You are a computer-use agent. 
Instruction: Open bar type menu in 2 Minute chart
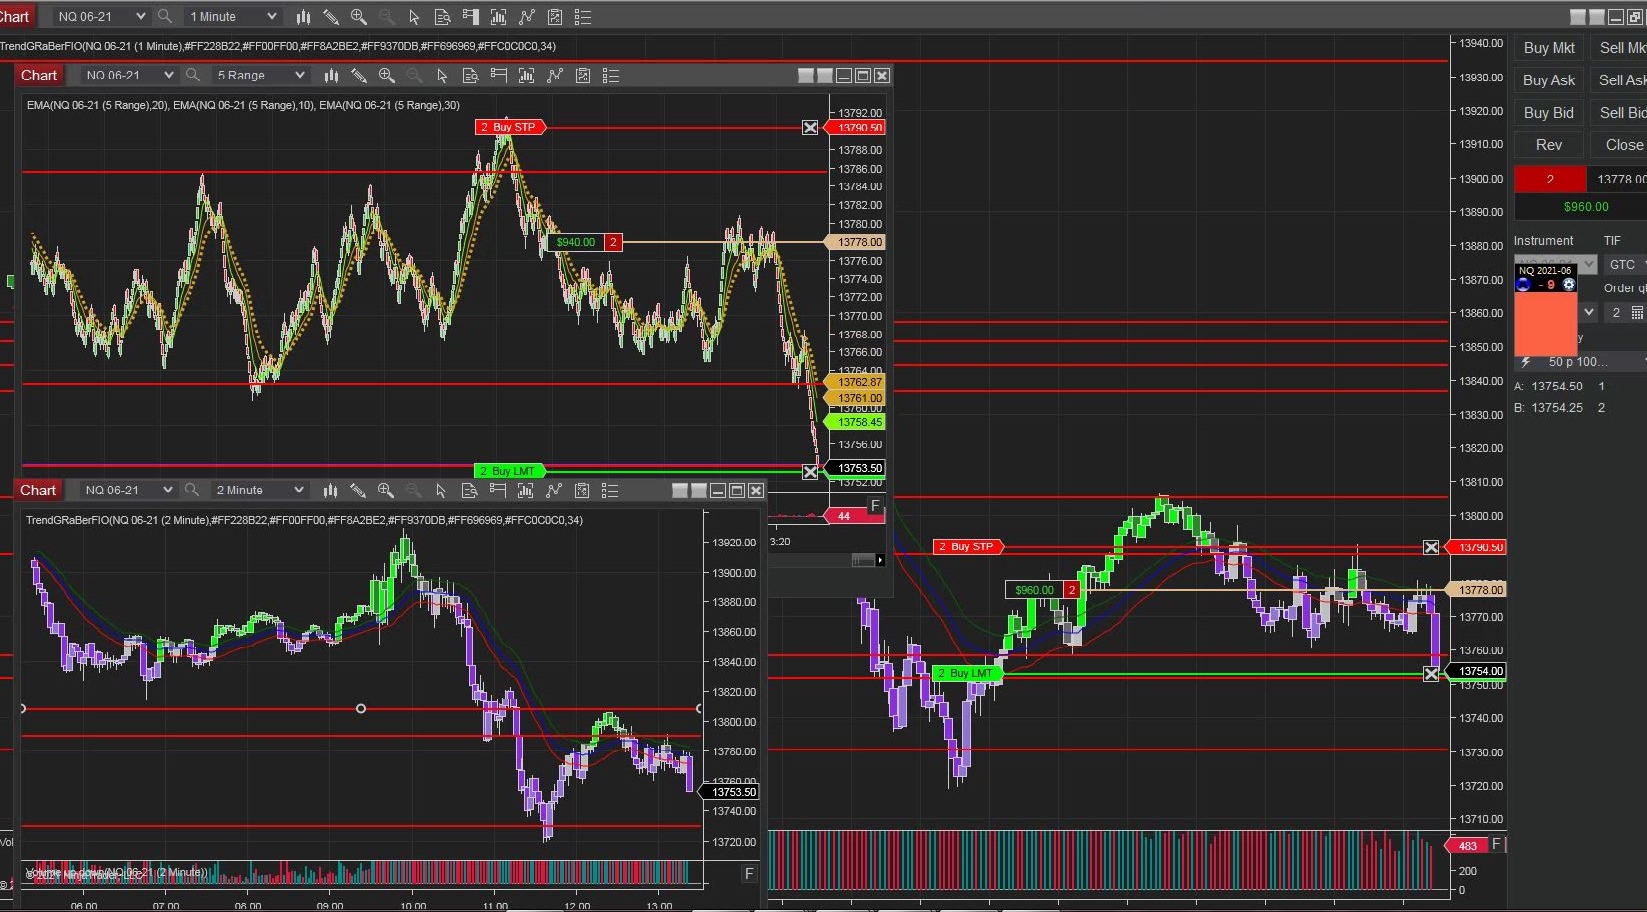[330, 490]
